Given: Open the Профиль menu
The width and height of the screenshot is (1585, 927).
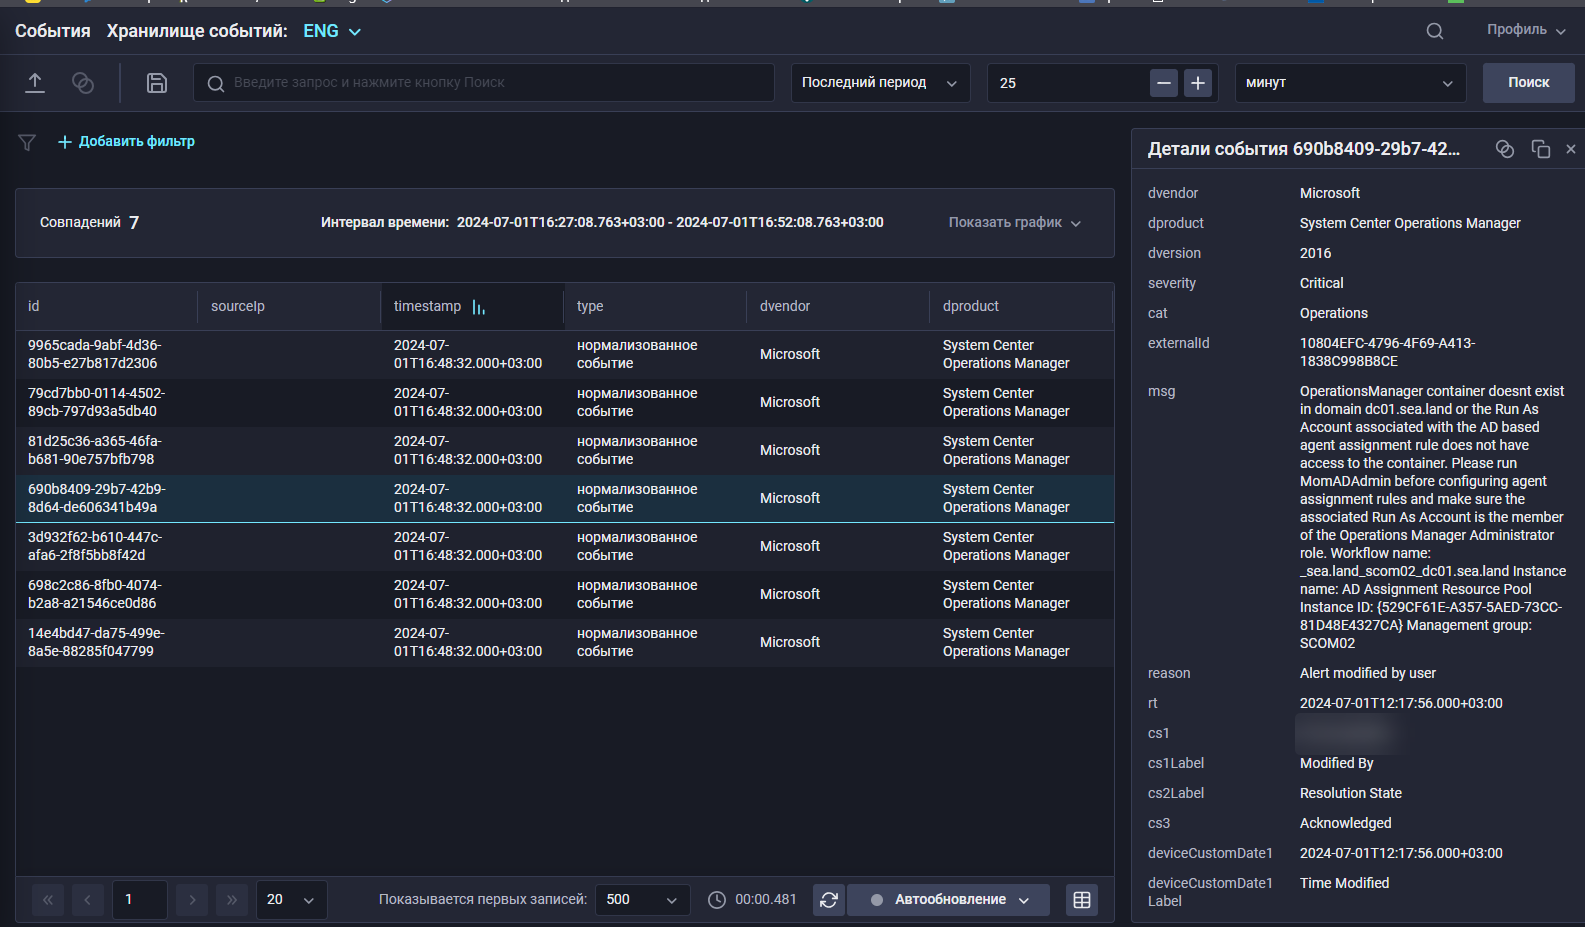Looking at the screenshot, I should coord(1526,30).
